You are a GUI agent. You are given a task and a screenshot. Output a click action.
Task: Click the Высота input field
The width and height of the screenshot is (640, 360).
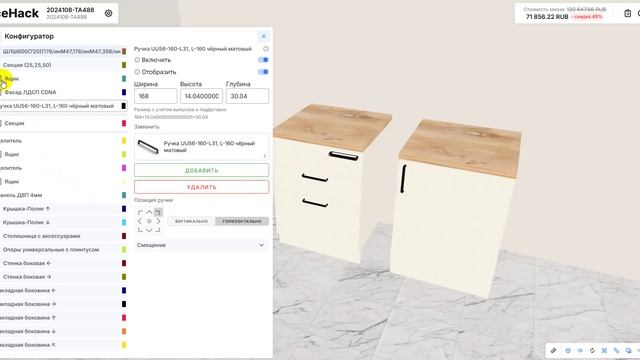(x=201, y=96)
